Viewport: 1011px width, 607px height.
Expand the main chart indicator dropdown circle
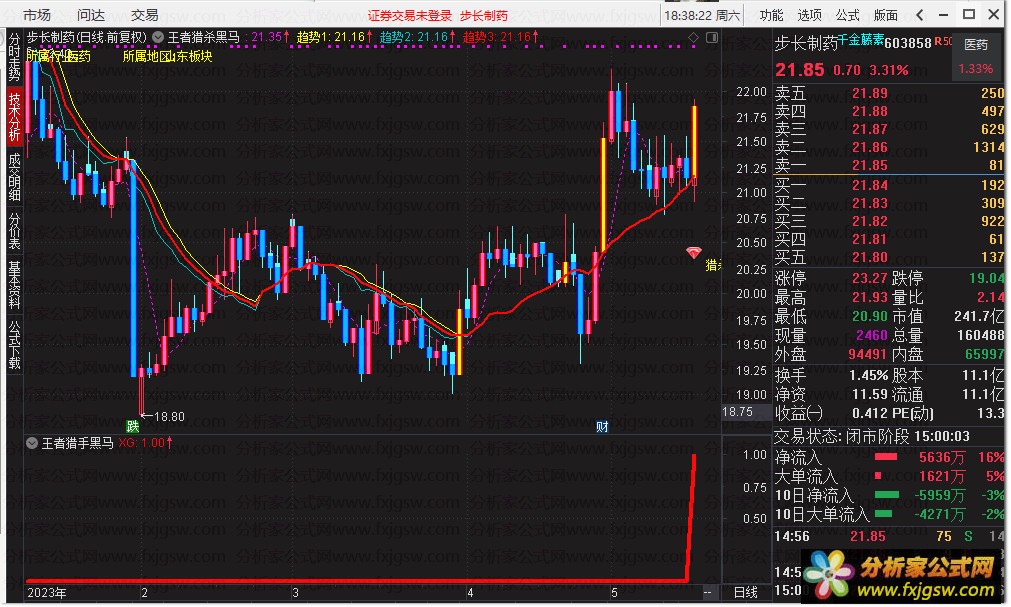(x=158, y=37)
